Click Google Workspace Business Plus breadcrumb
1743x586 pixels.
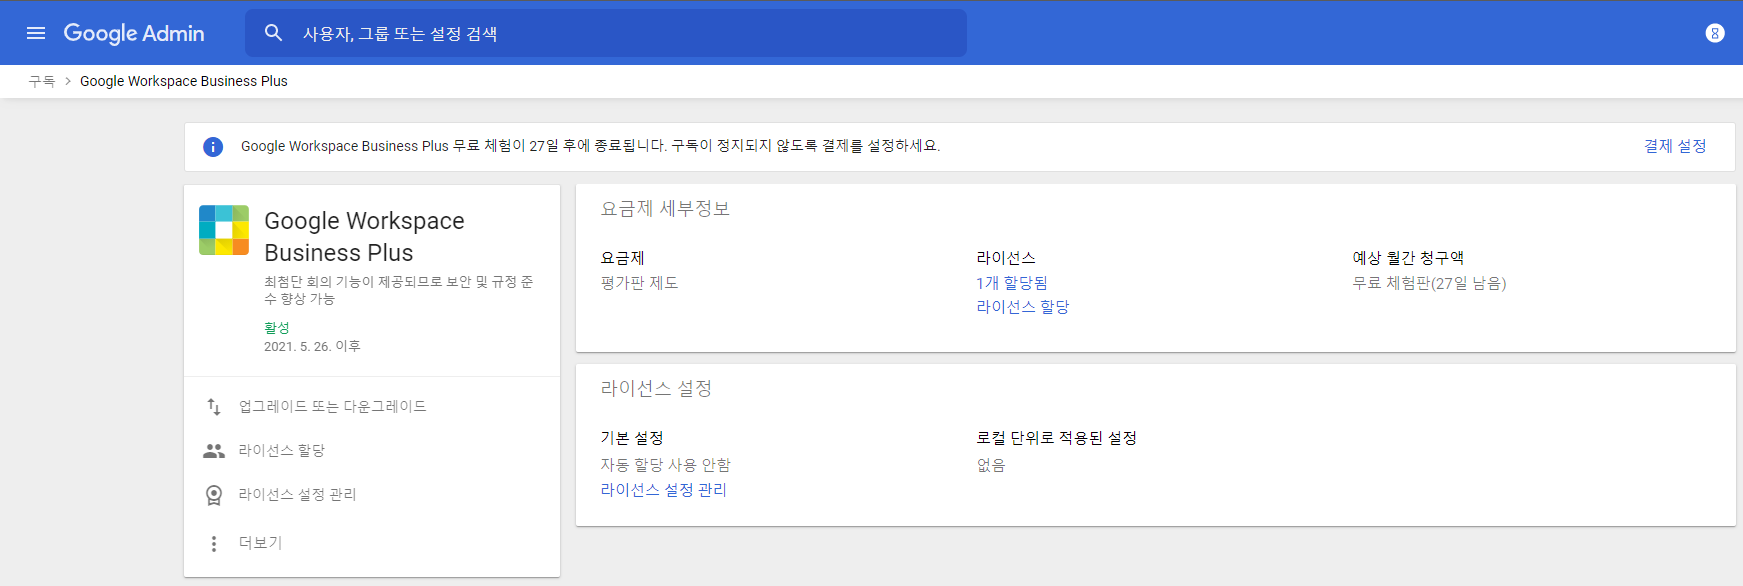pyautogui.click(x=184, y=81)
